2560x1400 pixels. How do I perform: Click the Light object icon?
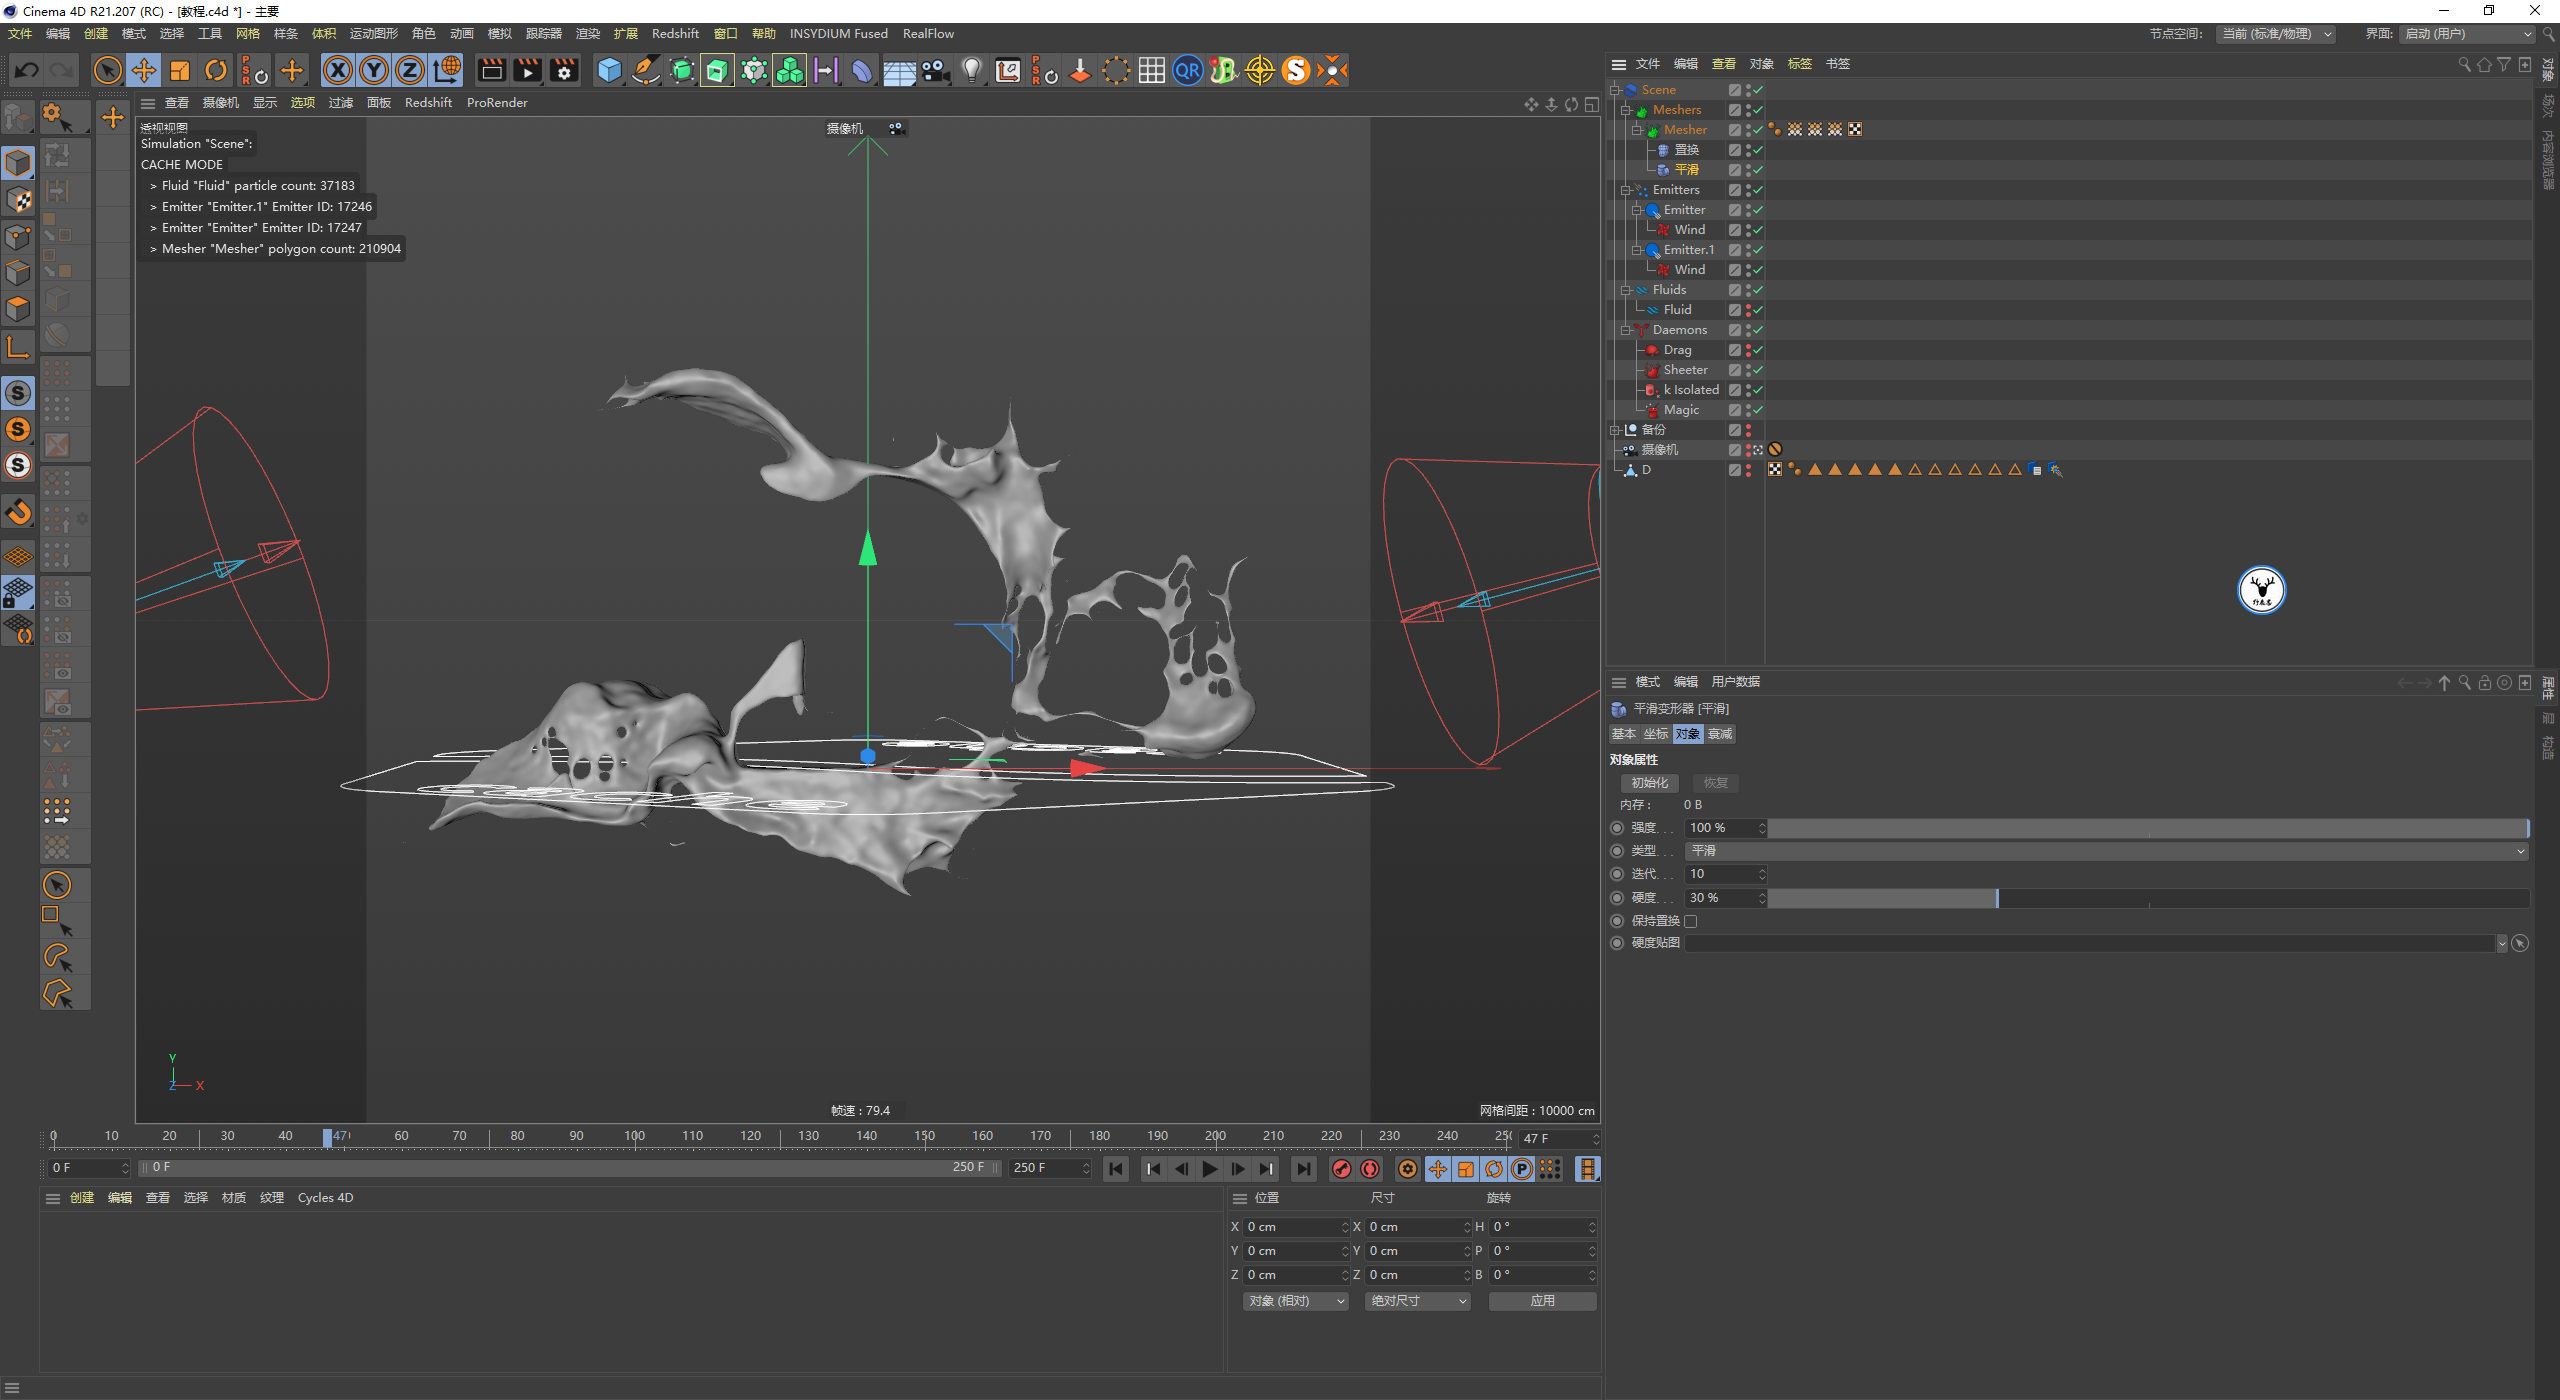(x=971, y=70)
